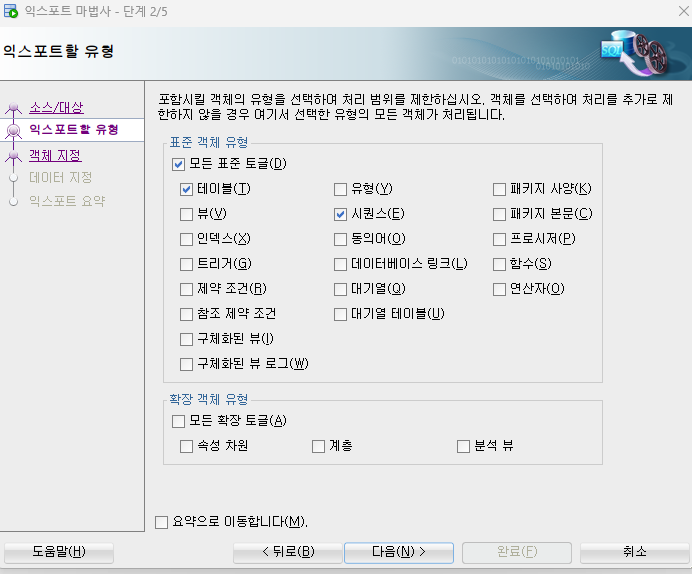
Task: Check the 대기열 테이블(U) option
Action: [340, 315]
